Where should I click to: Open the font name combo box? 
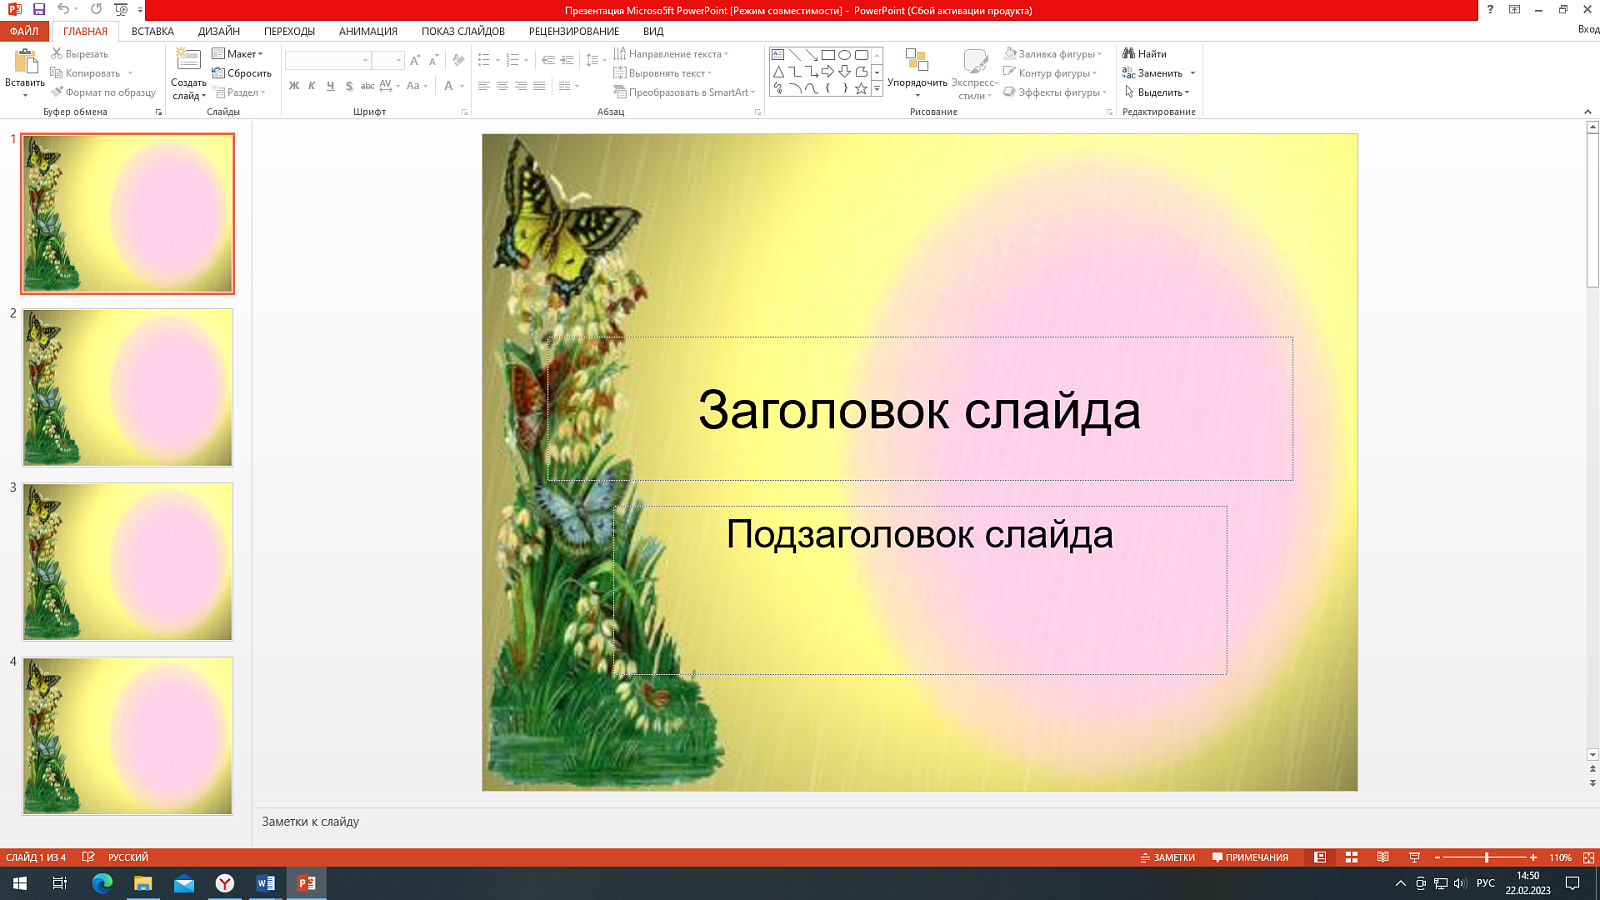pos(327,61)
